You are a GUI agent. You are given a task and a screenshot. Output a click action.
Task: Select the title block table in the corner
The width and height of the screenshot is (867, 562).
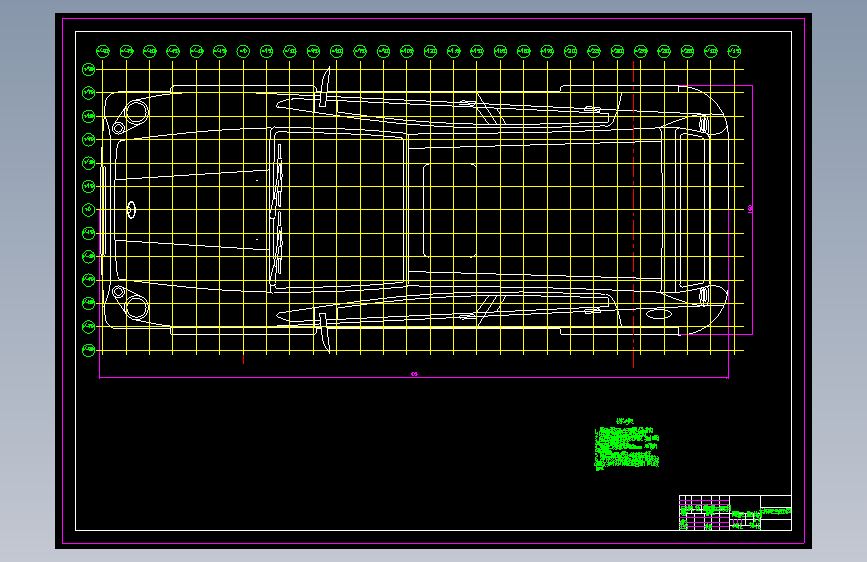coord(735,513)
